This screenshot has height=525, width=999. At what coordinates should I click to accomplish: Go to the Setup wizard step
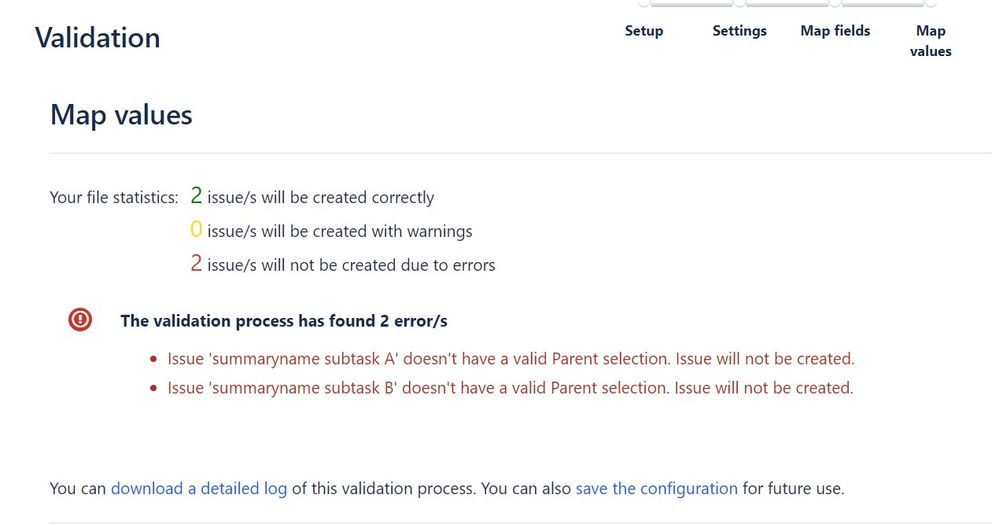pyautogui.click(x=643, y=31)
